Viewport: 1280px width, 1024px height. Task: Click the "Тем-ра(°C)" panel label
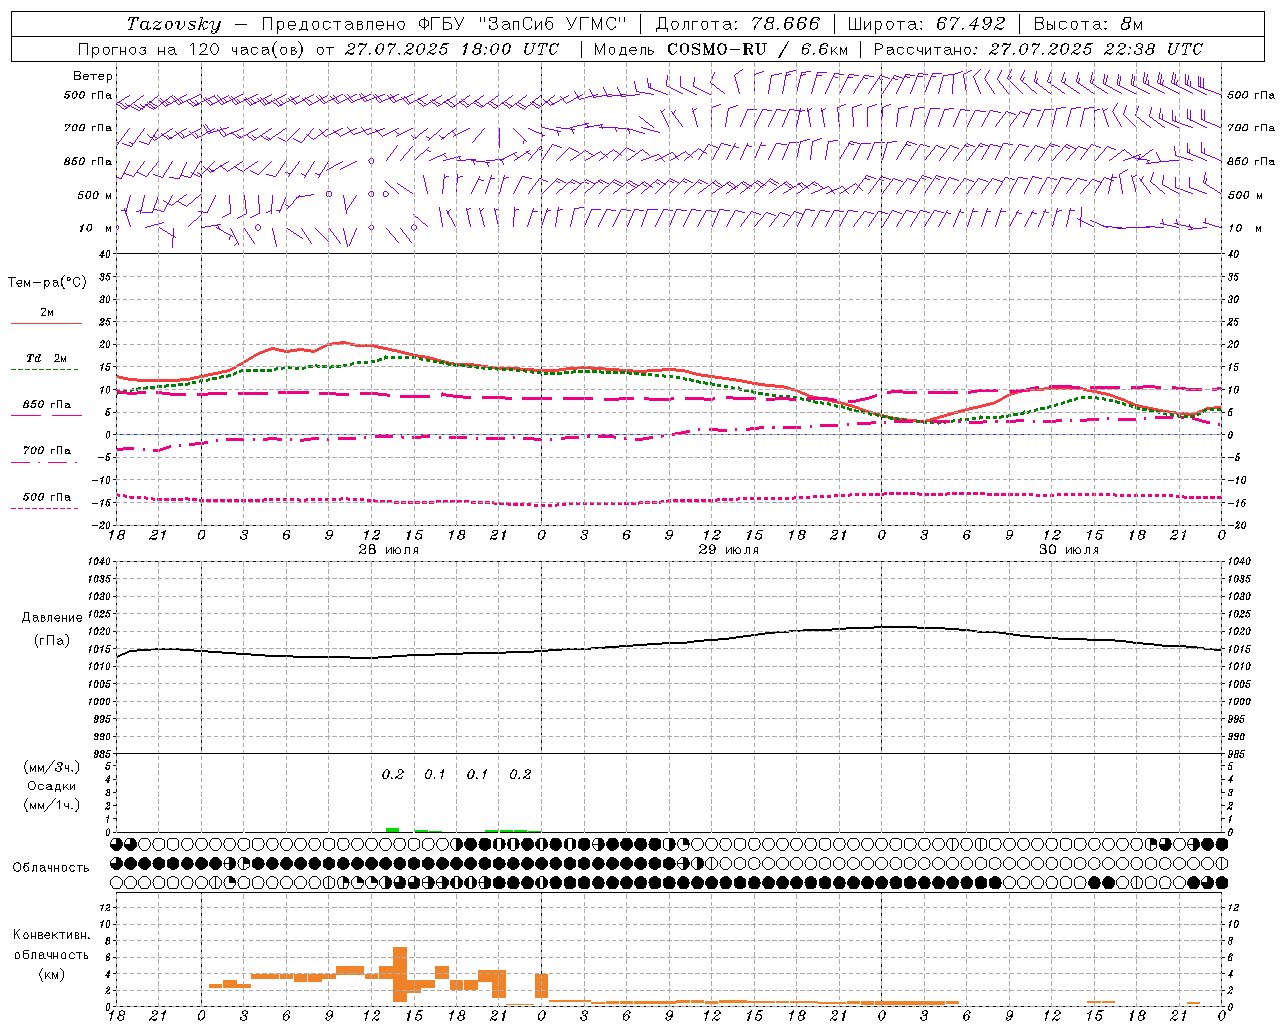click(x=47, y=283)
